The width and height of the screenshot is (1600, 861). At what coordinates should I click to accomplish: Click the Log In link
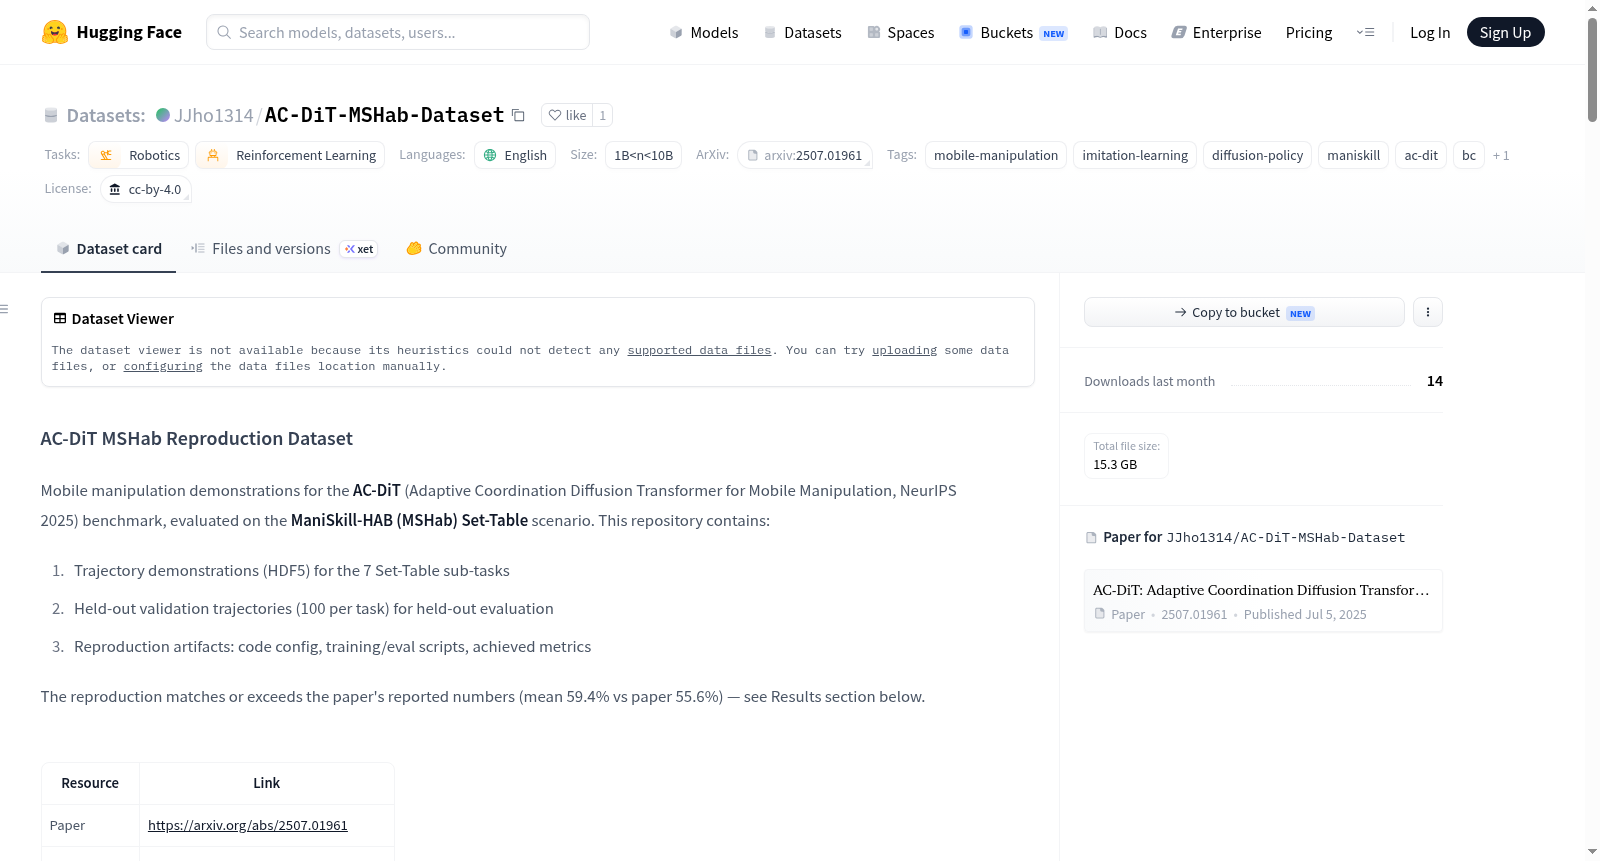1430,32
